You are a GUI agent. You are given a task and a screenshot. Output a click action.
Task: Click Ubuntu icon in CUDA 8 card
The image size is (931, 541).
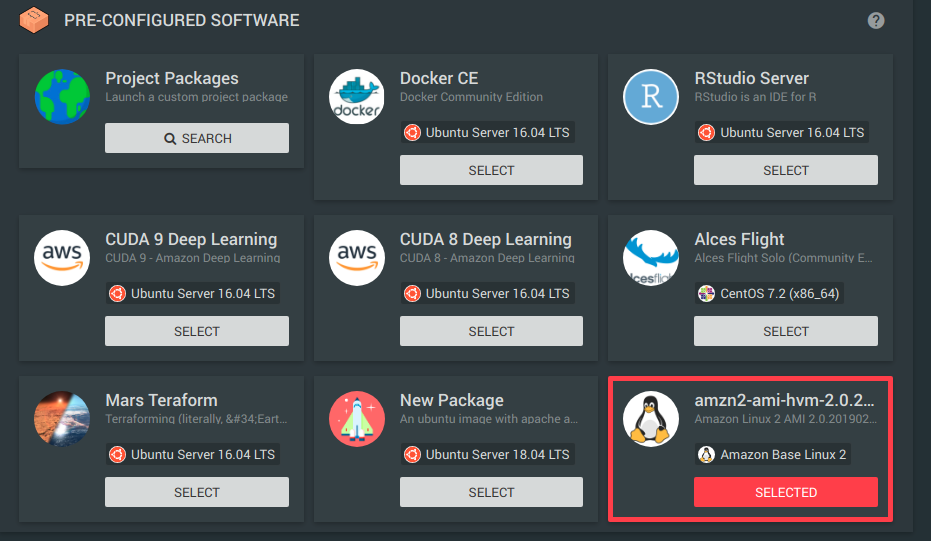(412, 293)
